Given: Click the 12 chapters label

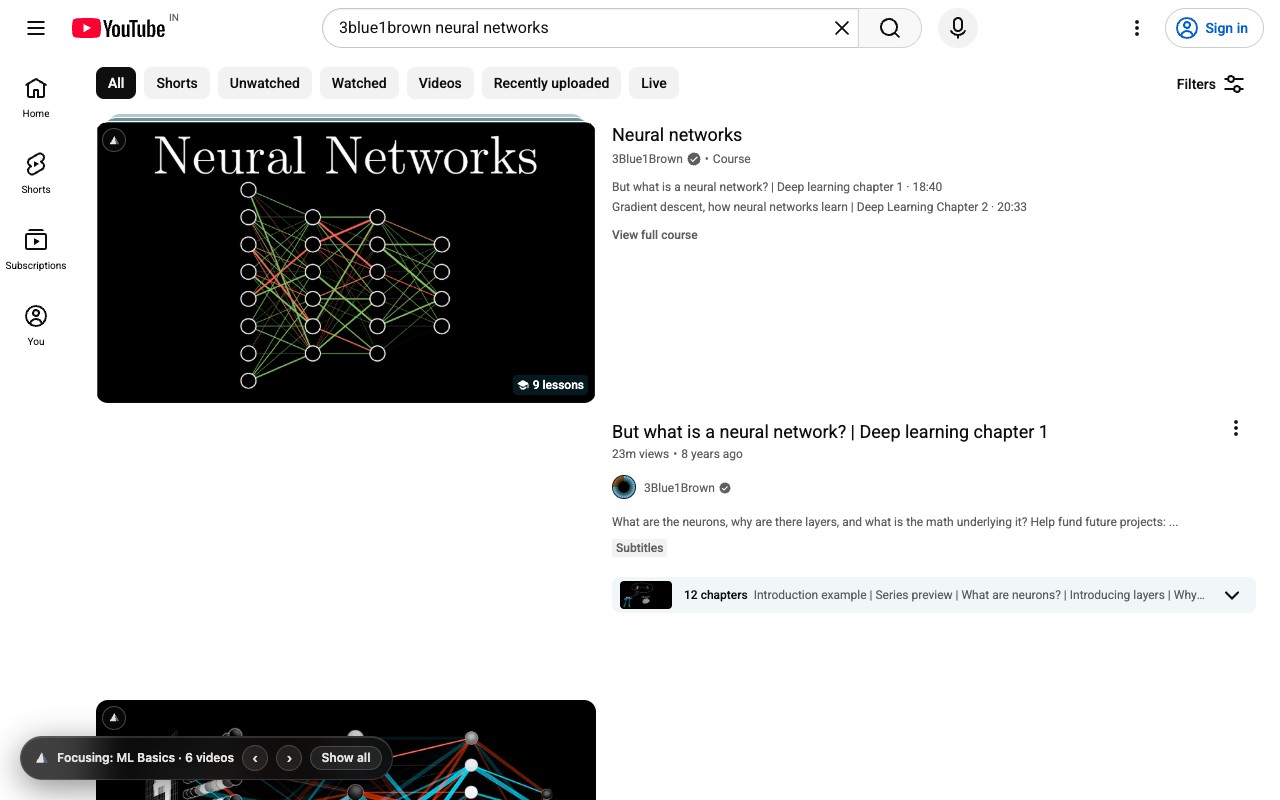Looking at the screenshot, I should pyautogui.click(x=716, y=595).
